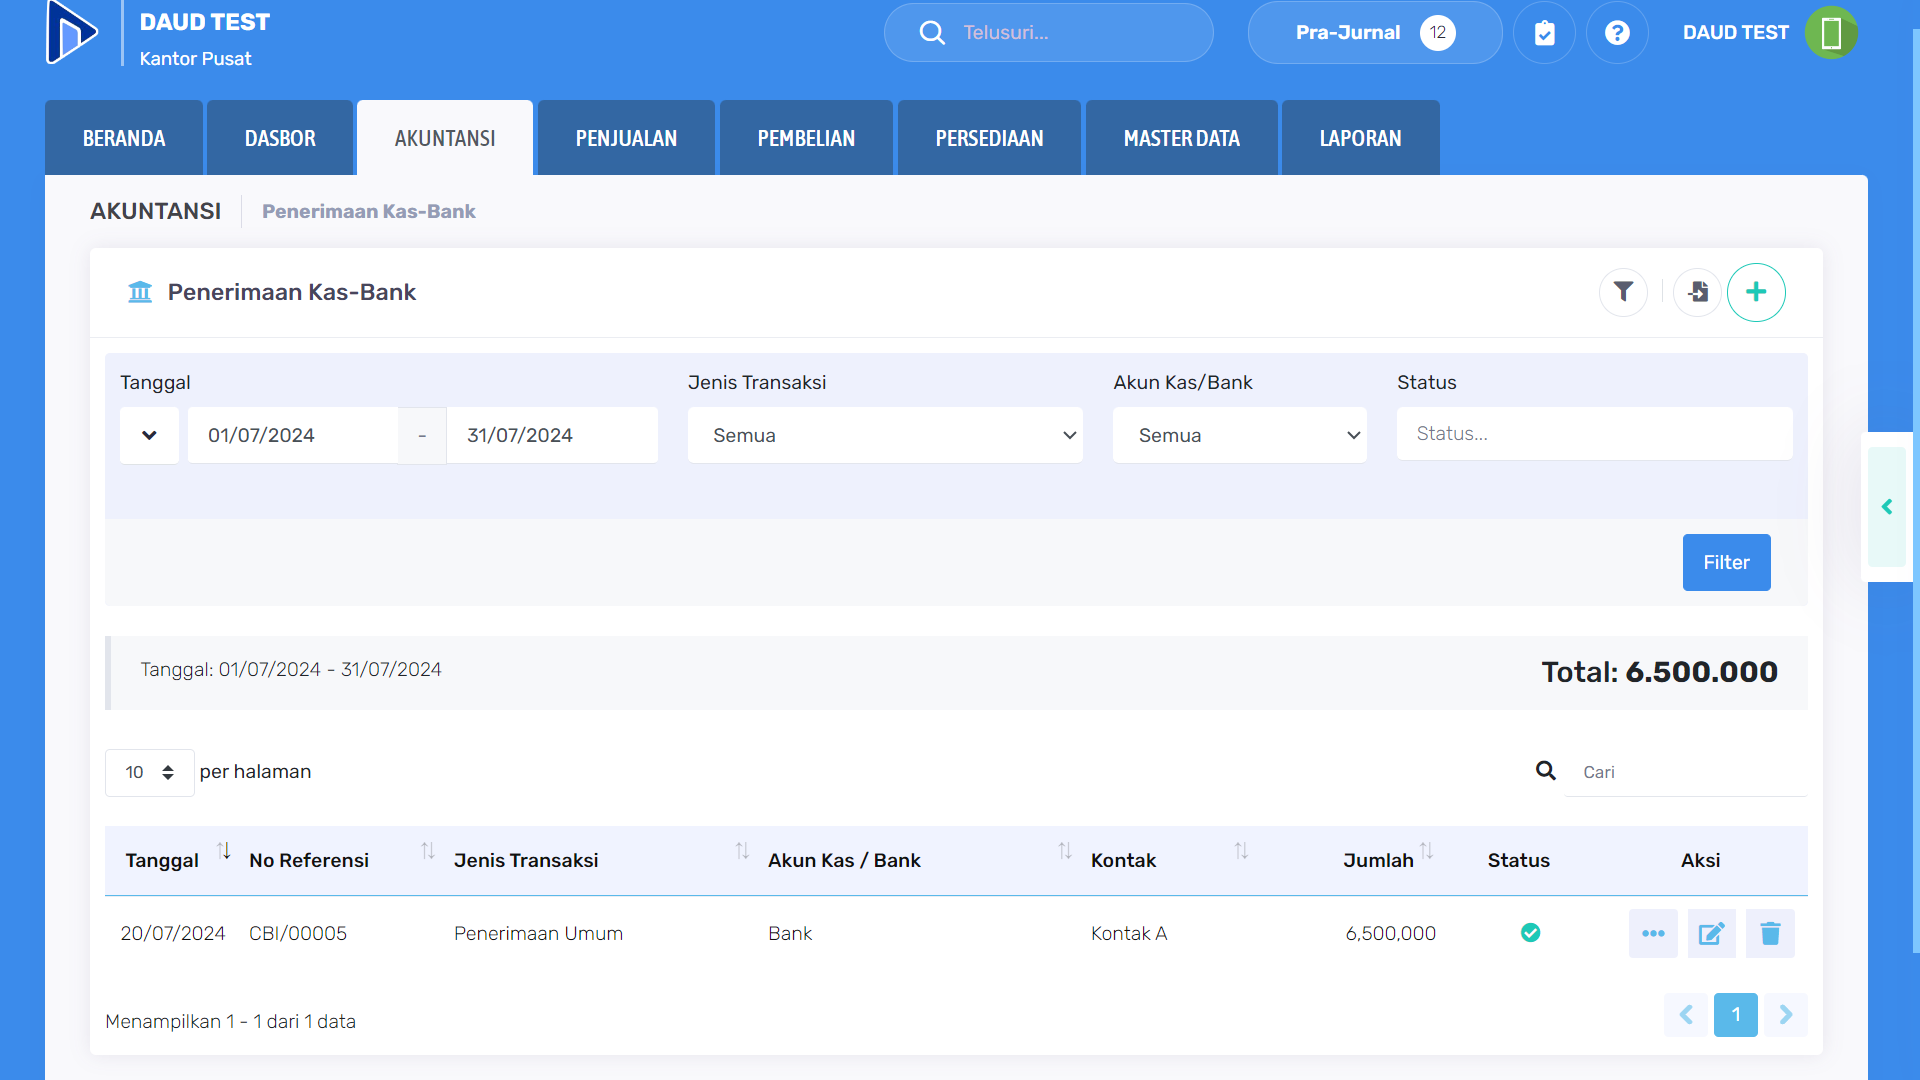The width and height of the screenshot is (1920, 1080).
Task: Sort by Akun Kas / Bank arrows
Action: (1065, 851)
